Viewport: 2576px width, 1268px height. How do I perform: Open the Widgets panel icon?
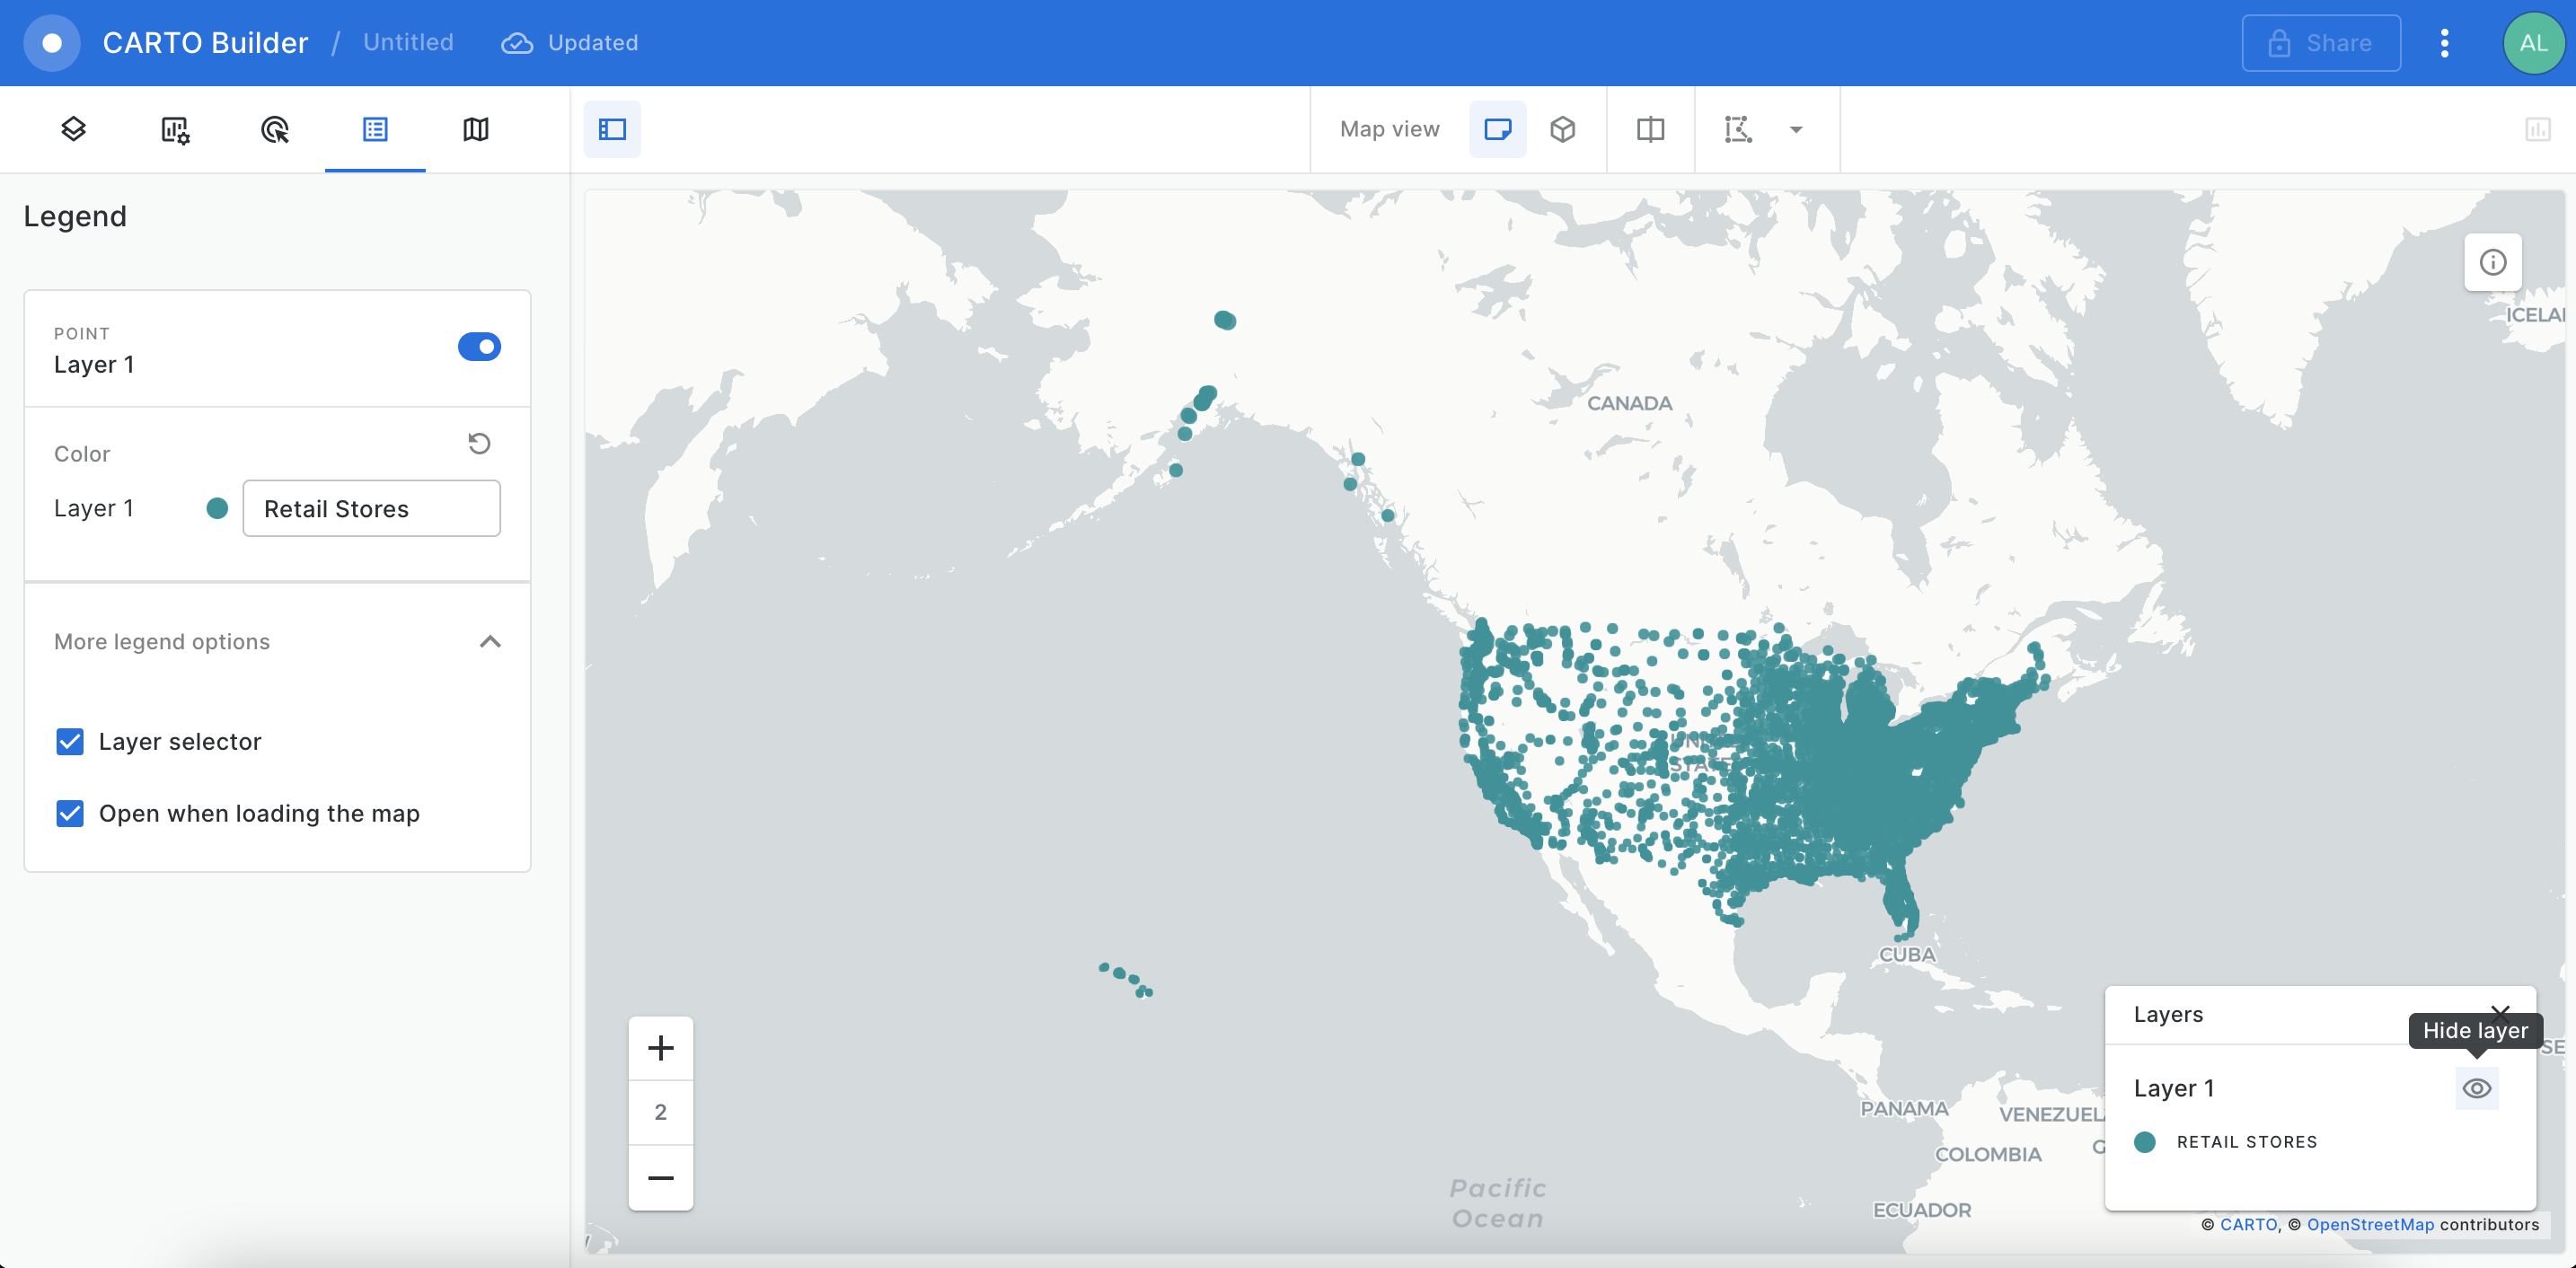(175, 129)
